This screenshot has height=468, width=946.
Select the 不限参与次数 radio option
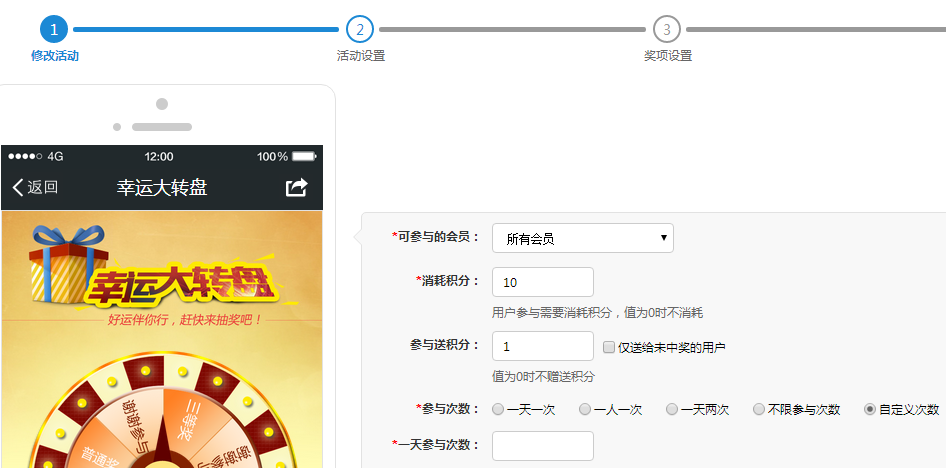tap(759, 409)
